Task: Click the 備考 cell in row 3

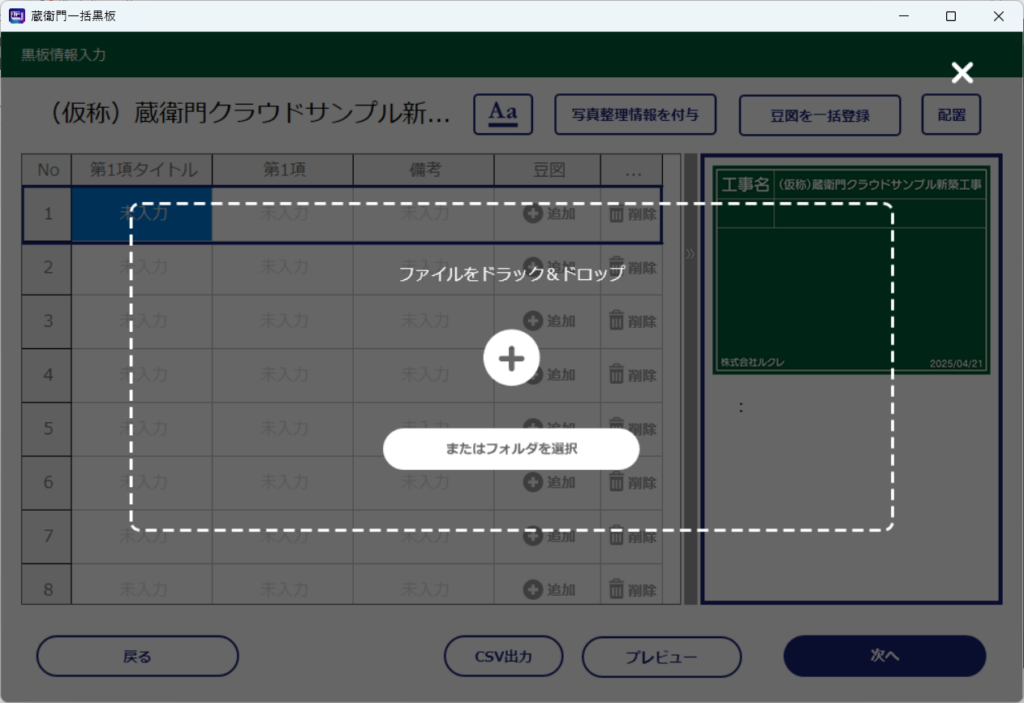Action: (424, 321)
